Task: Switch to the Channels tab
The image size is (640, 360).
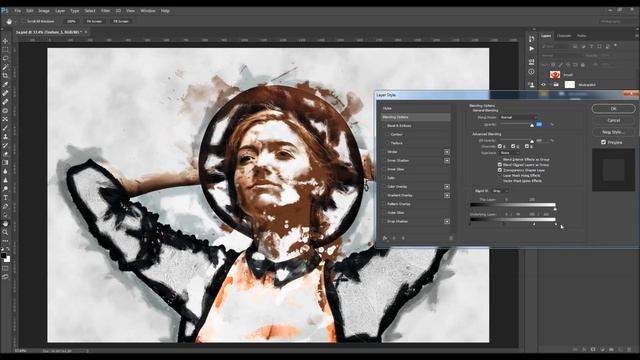Action: tap(564, 36)
